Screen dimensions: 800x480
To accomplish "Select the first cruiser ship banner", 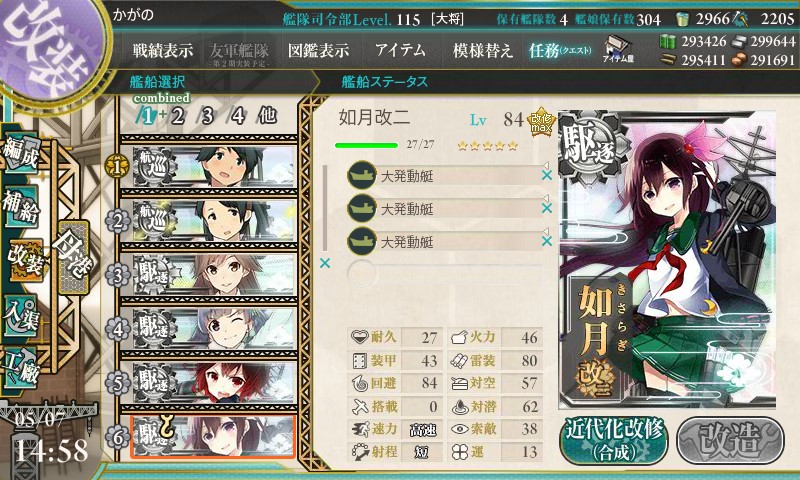I will pos(214,166).
